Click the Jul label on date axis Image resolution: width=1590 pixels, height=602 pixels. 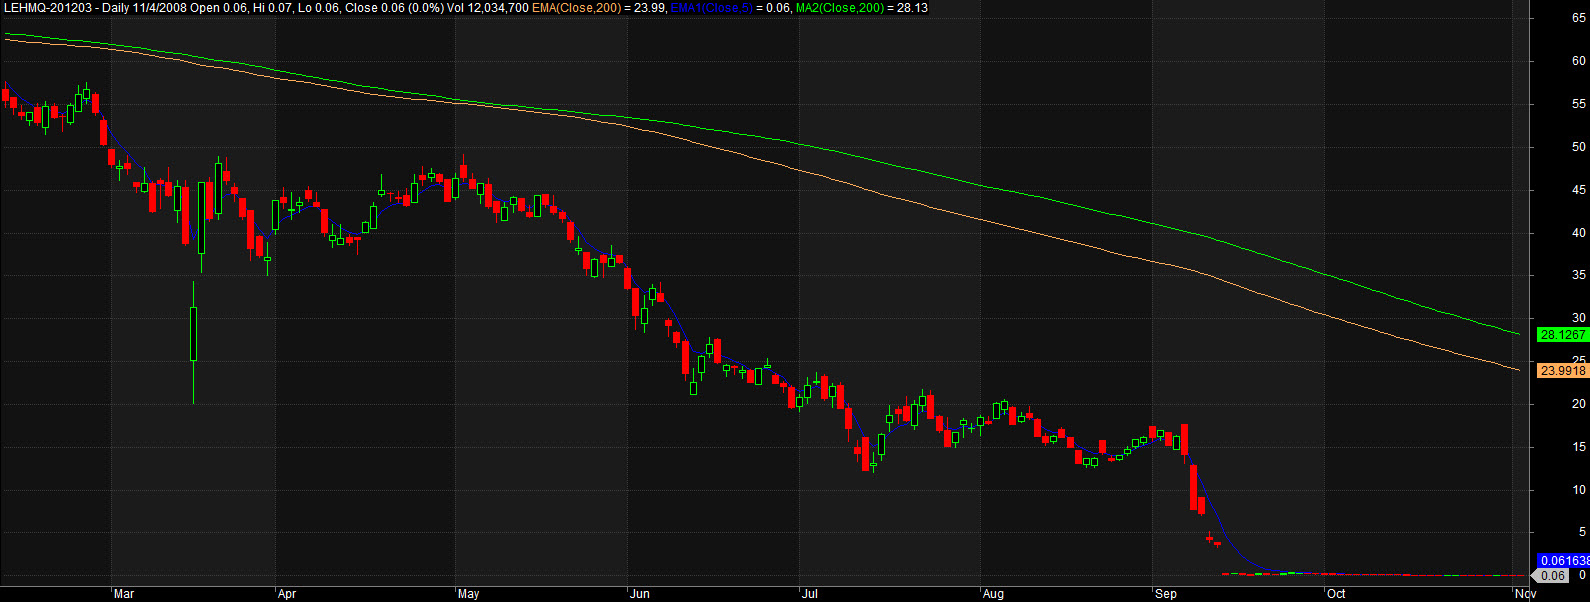click(810, 594)
